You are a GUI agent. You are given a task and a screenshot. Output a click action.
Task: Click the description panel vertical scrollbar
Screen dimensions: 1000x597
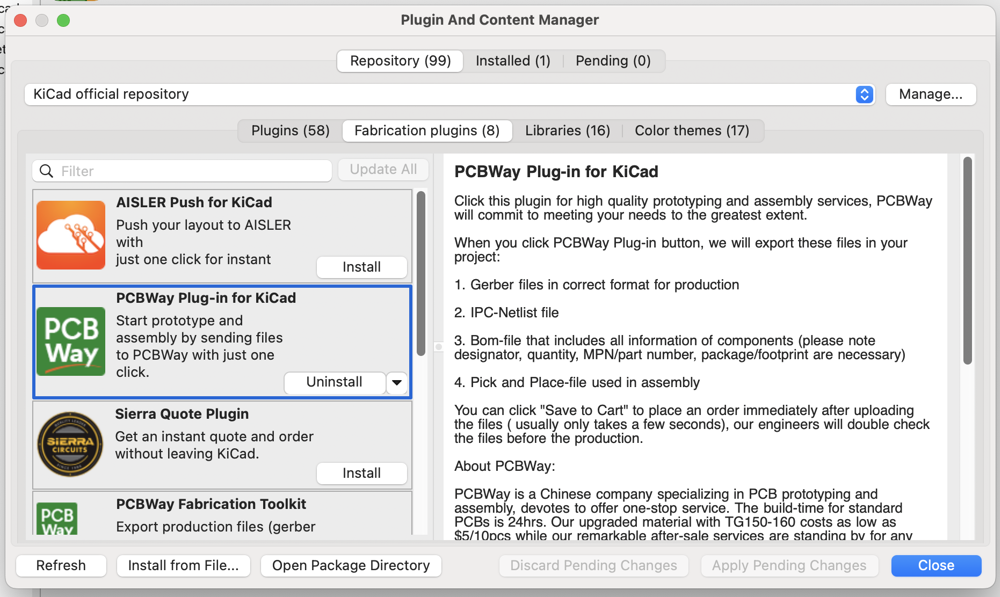[967, 260]
